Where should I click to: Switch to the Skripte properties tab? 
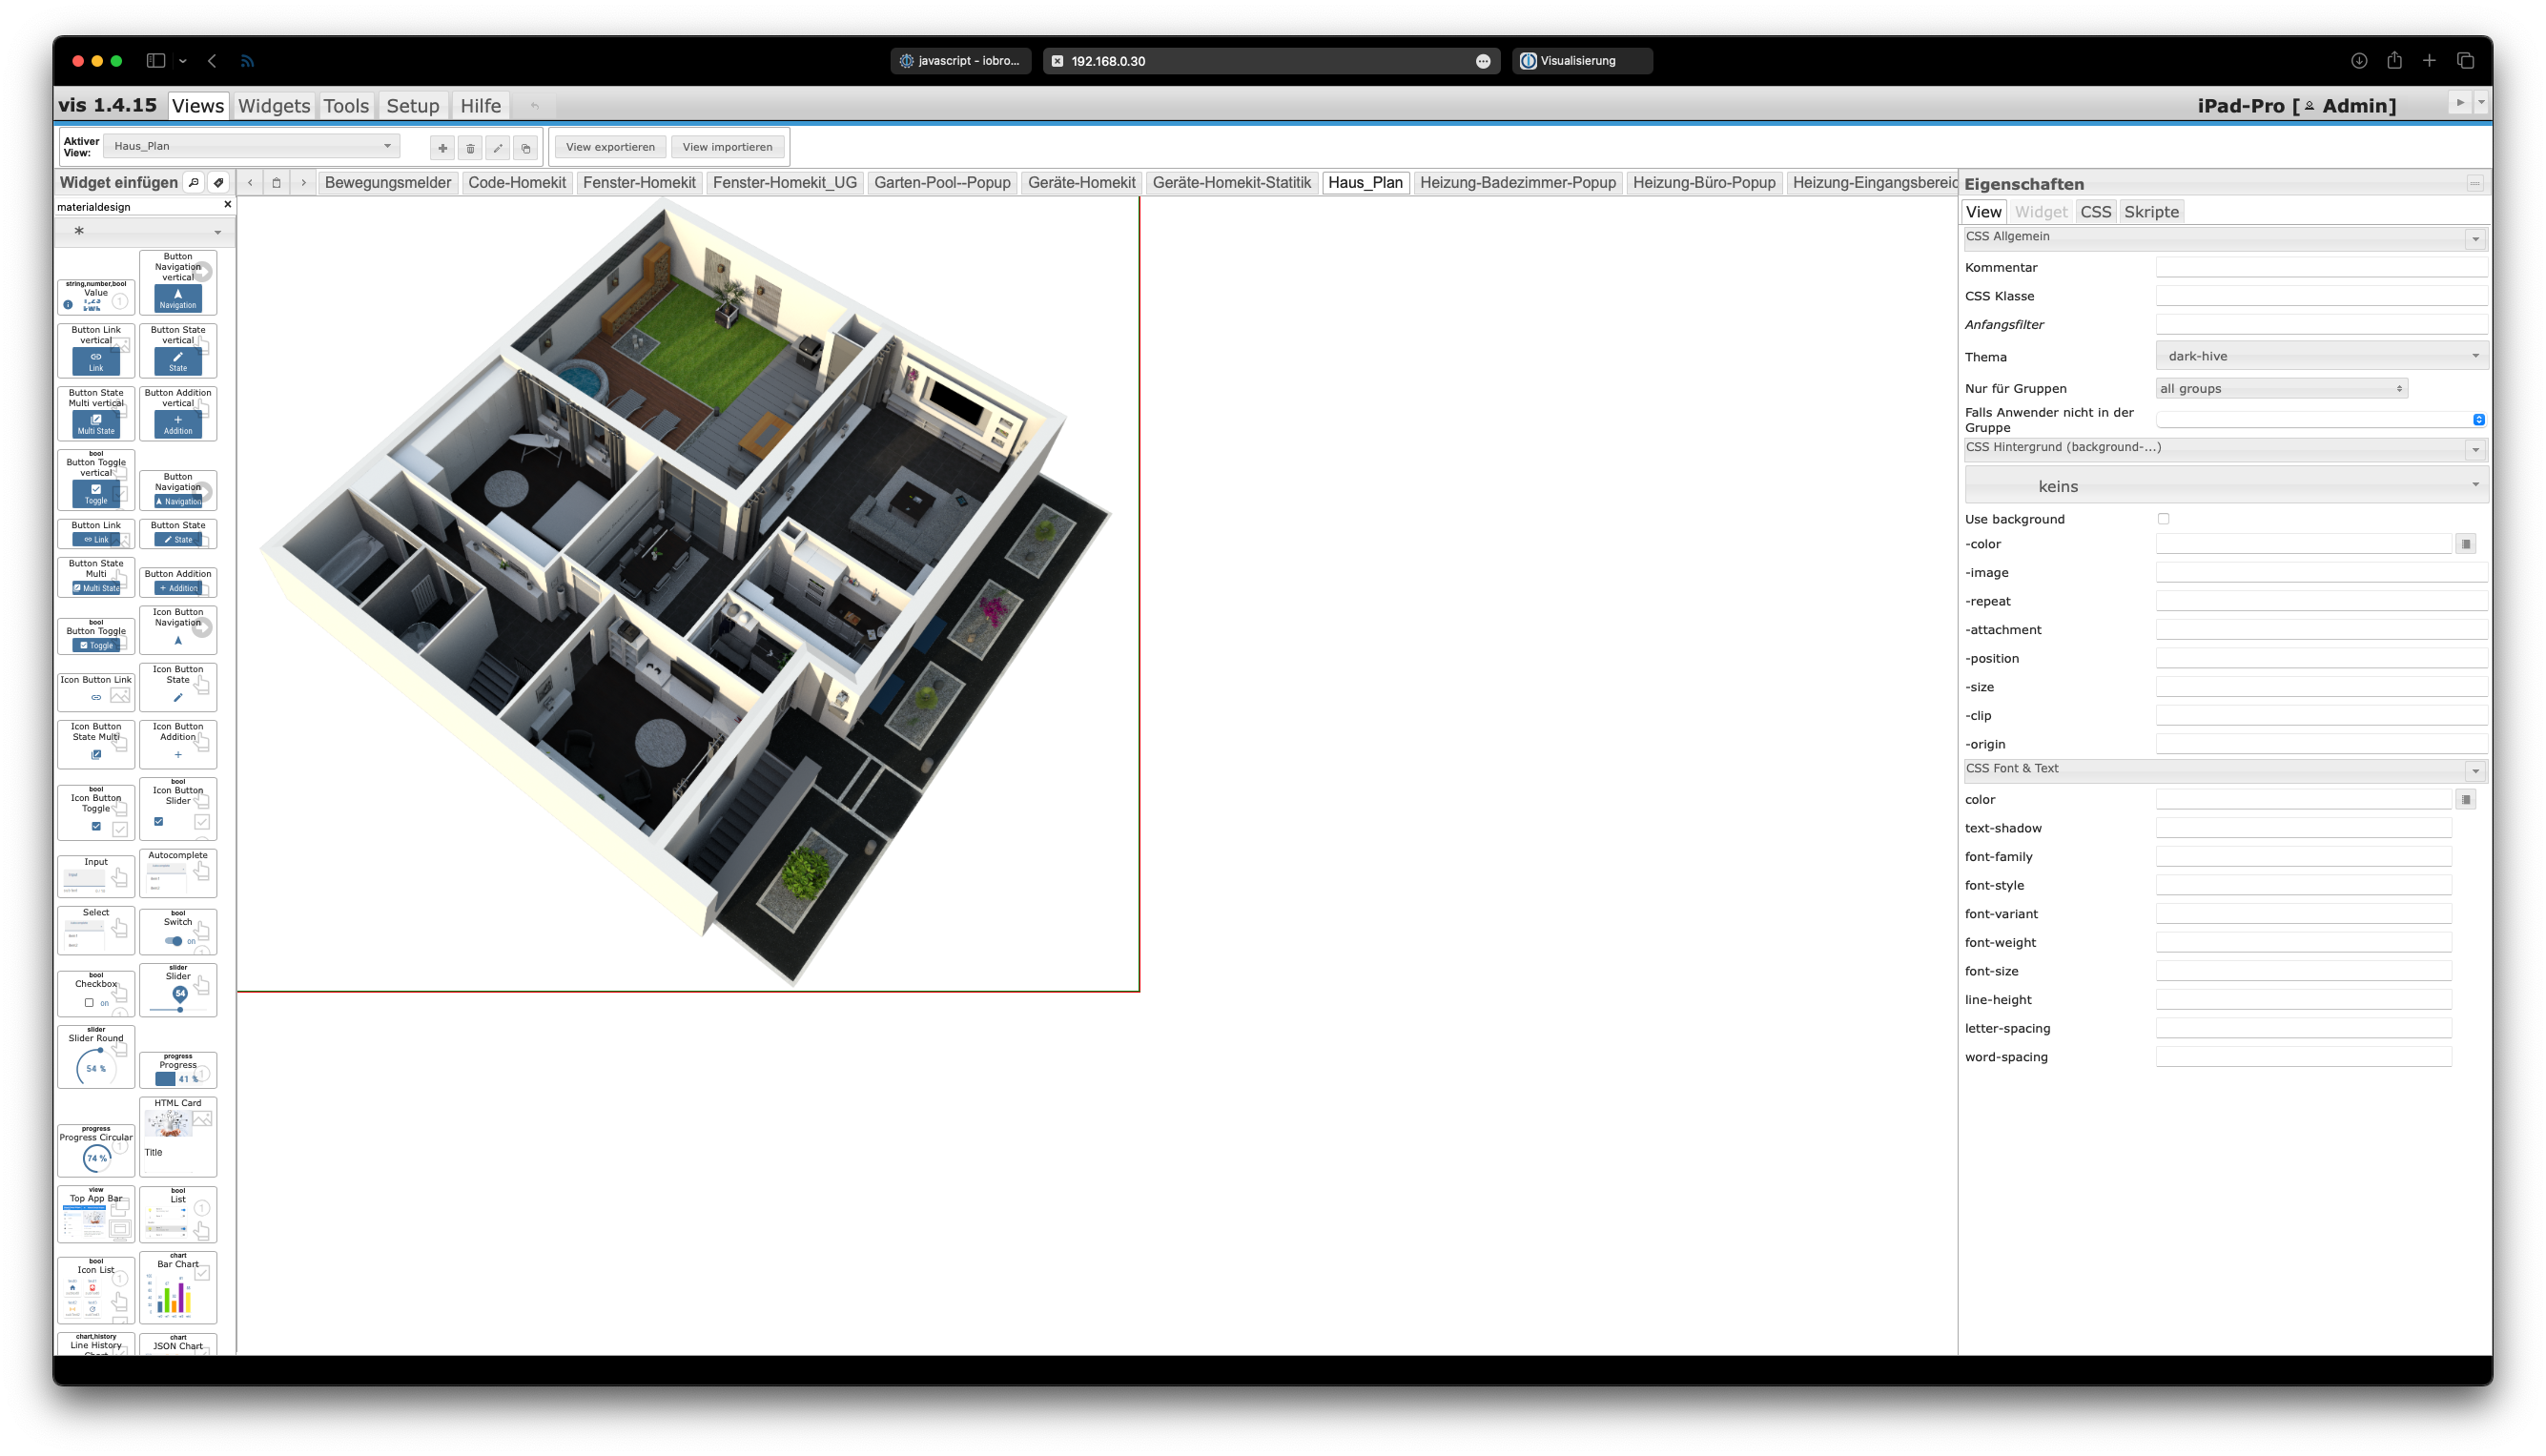click(x=2150, y=212)
